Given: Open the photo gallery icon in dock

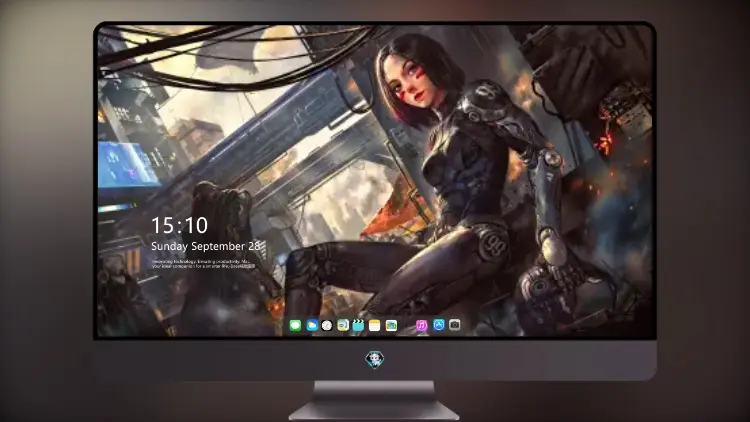Looking at the screenshot, I should click(x=391, y=325).
